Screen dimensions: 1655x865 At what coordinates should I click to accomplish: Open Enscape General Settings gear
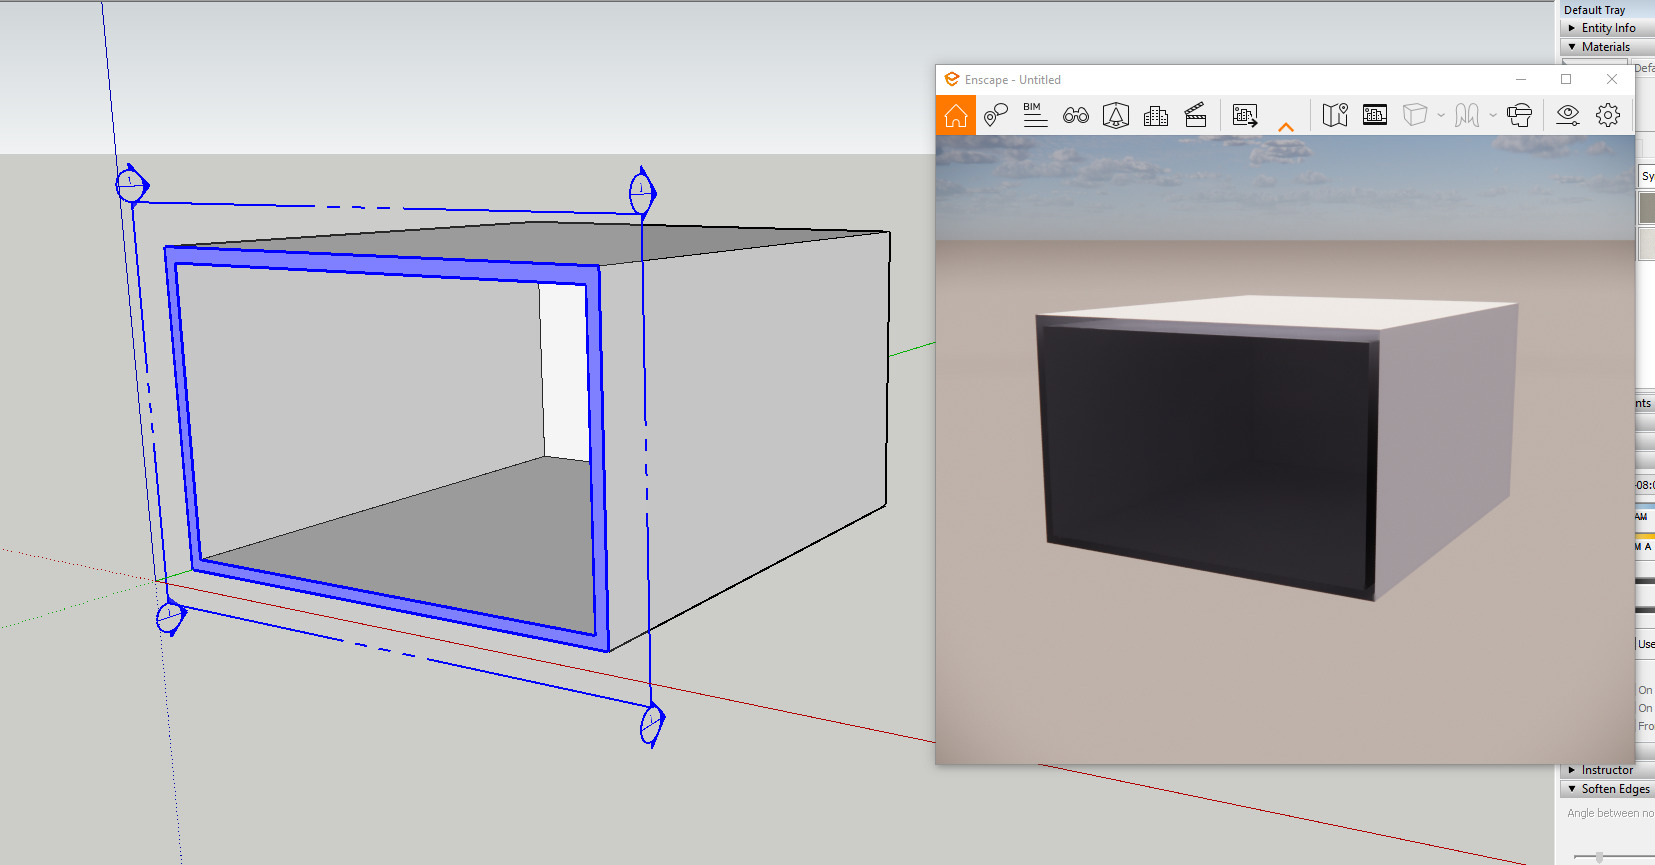[1608, 116]
